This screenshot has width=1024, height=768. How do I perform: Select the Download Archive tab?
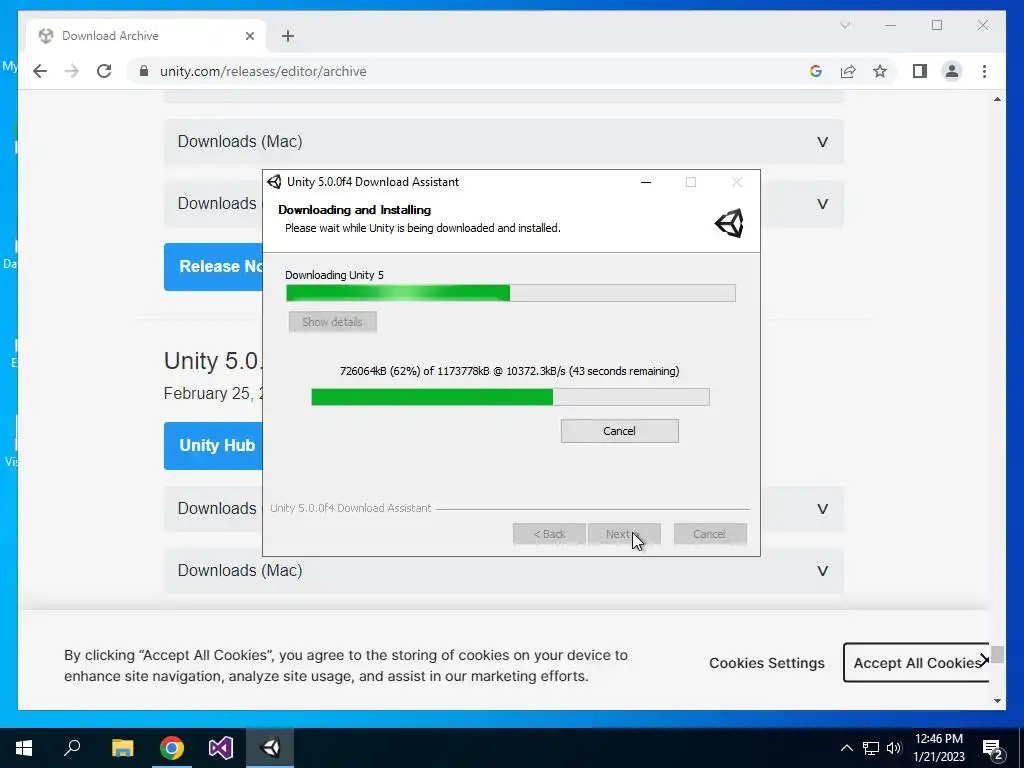[146, 36]
